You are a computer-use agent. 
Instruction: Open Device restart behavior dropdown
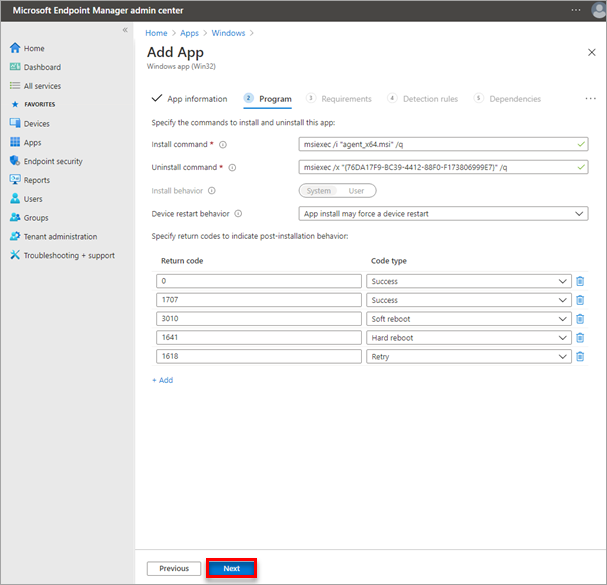click(x=443, y=213)
